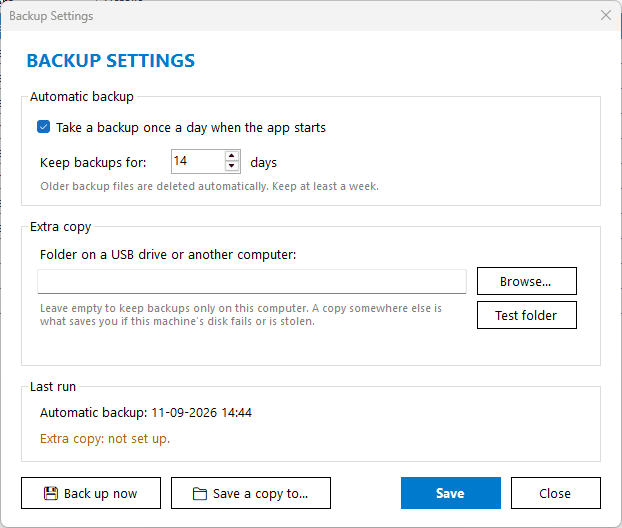Click the 'Folder on a USB drive' label
The image size is (622, 528).
click(168, 255)
